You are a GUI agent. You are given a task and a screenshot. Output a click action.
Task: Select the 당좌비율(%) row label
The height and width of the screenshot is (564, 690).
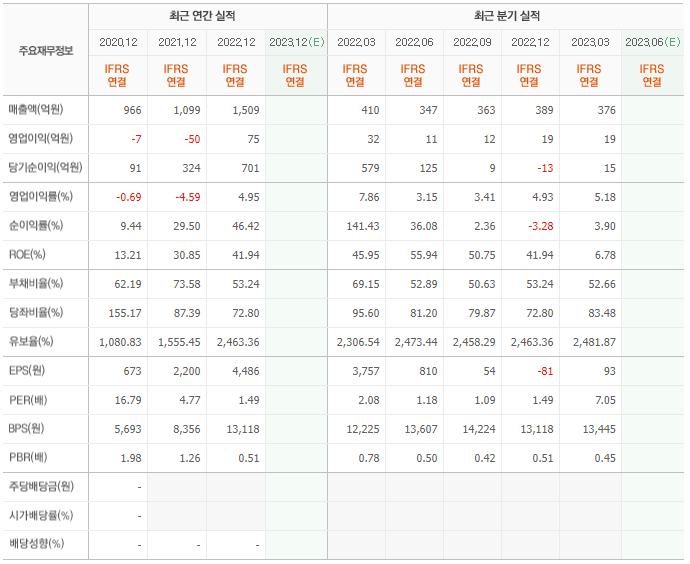click(x=36, y=313)
